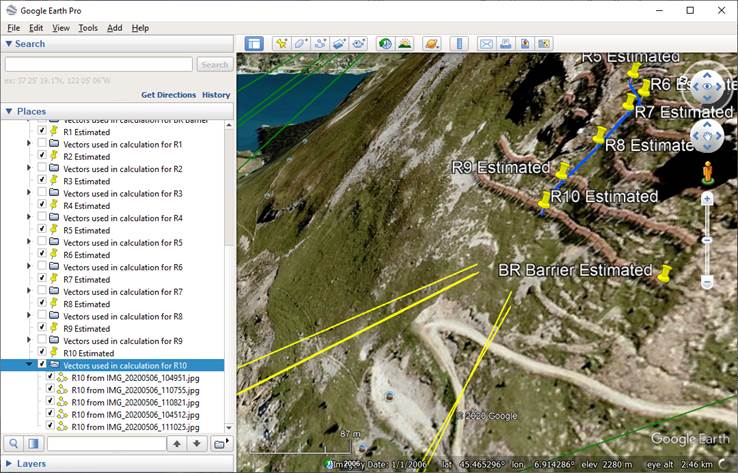Click the Print toolbar icon

tap(505, 44)
